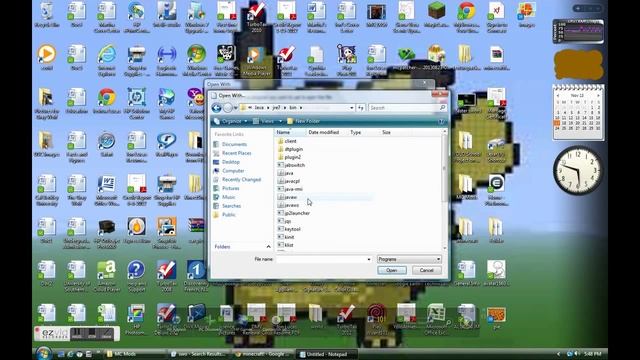The image size is (640, 360).
Task: Create a New Folder
Action: point(303,121)
